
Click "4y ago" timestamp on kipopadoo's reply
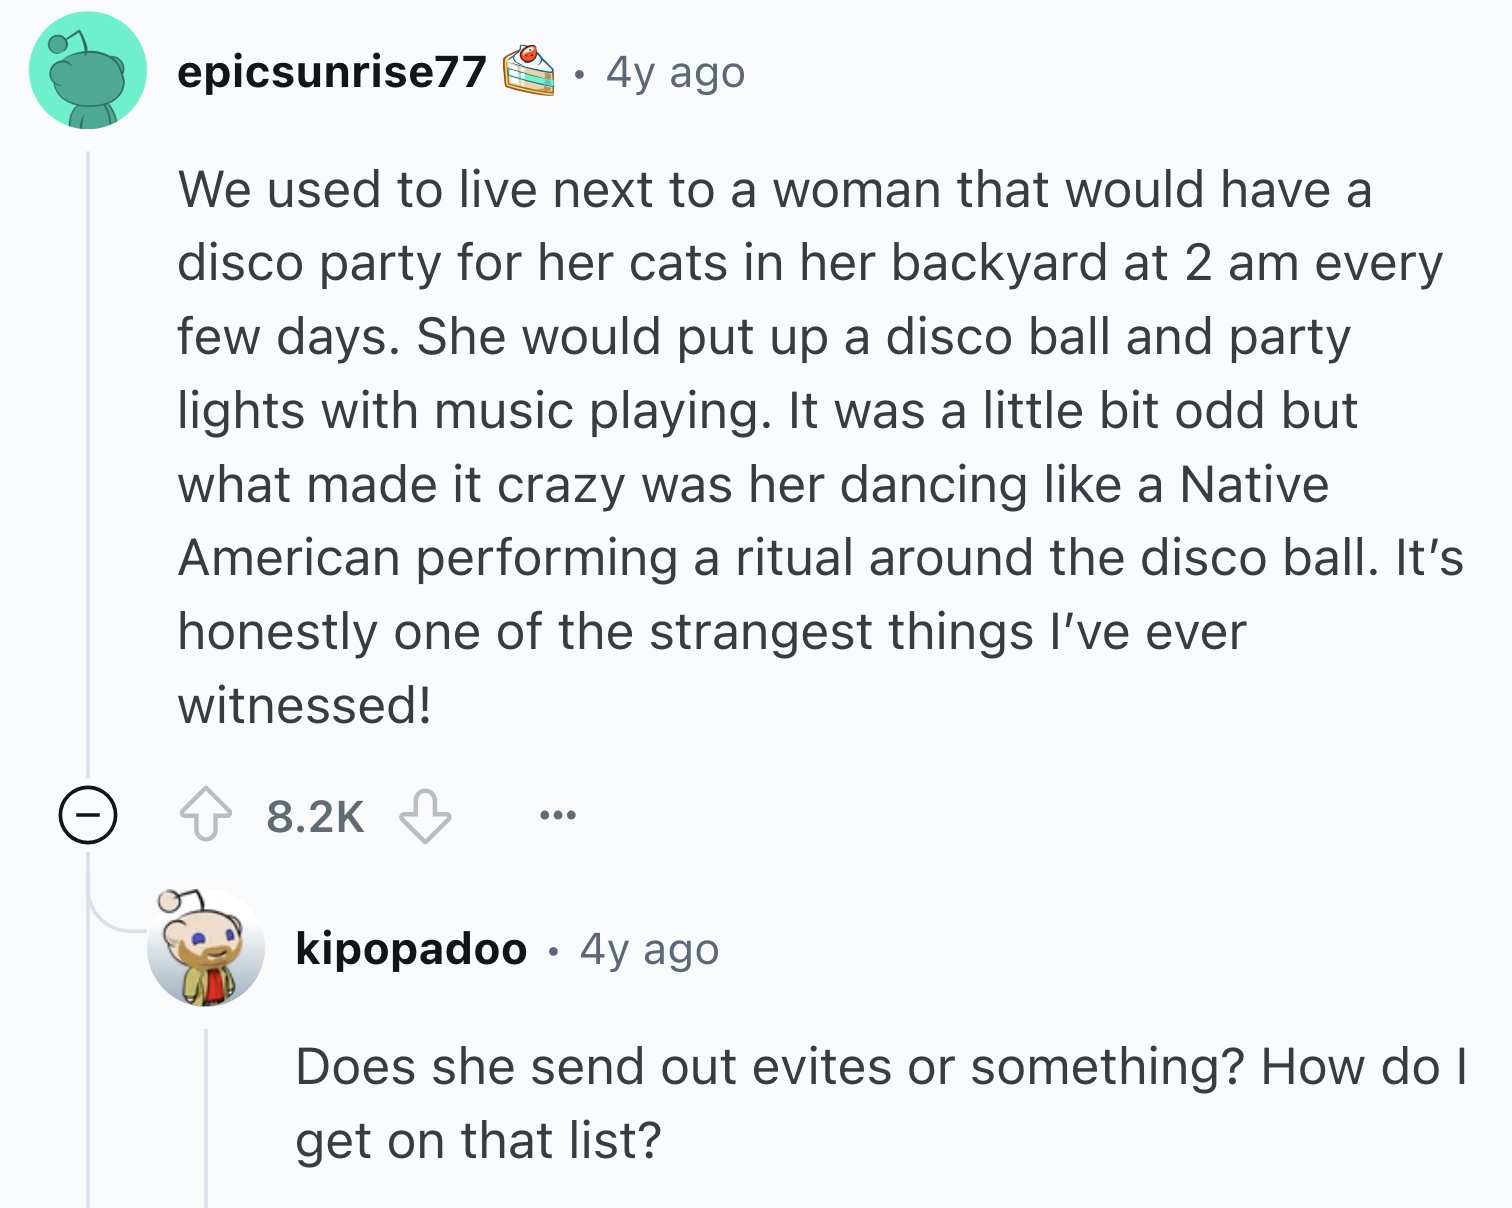pos(649,949)
